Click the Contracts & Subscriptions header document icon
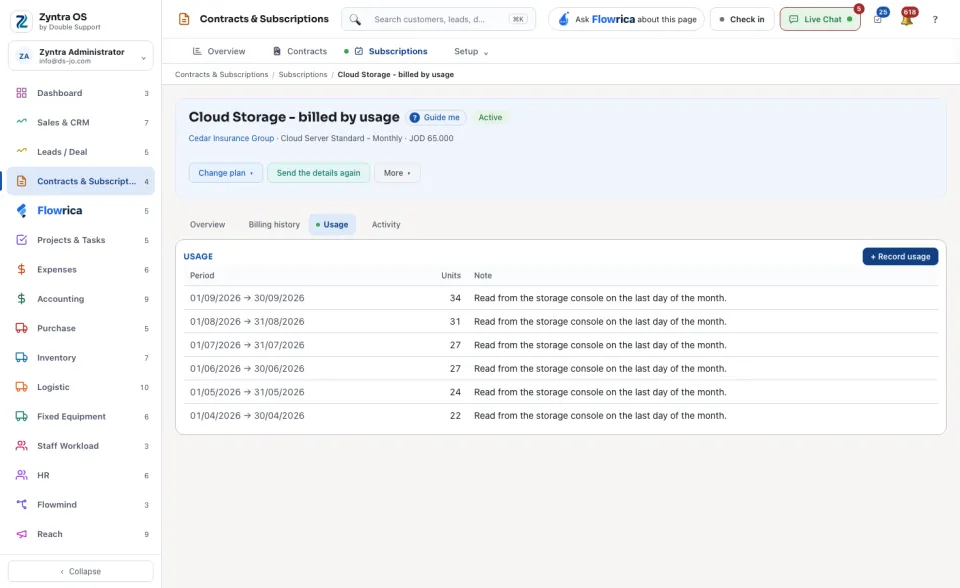Viewport: 960px width, 588px height. click(184, 19)
